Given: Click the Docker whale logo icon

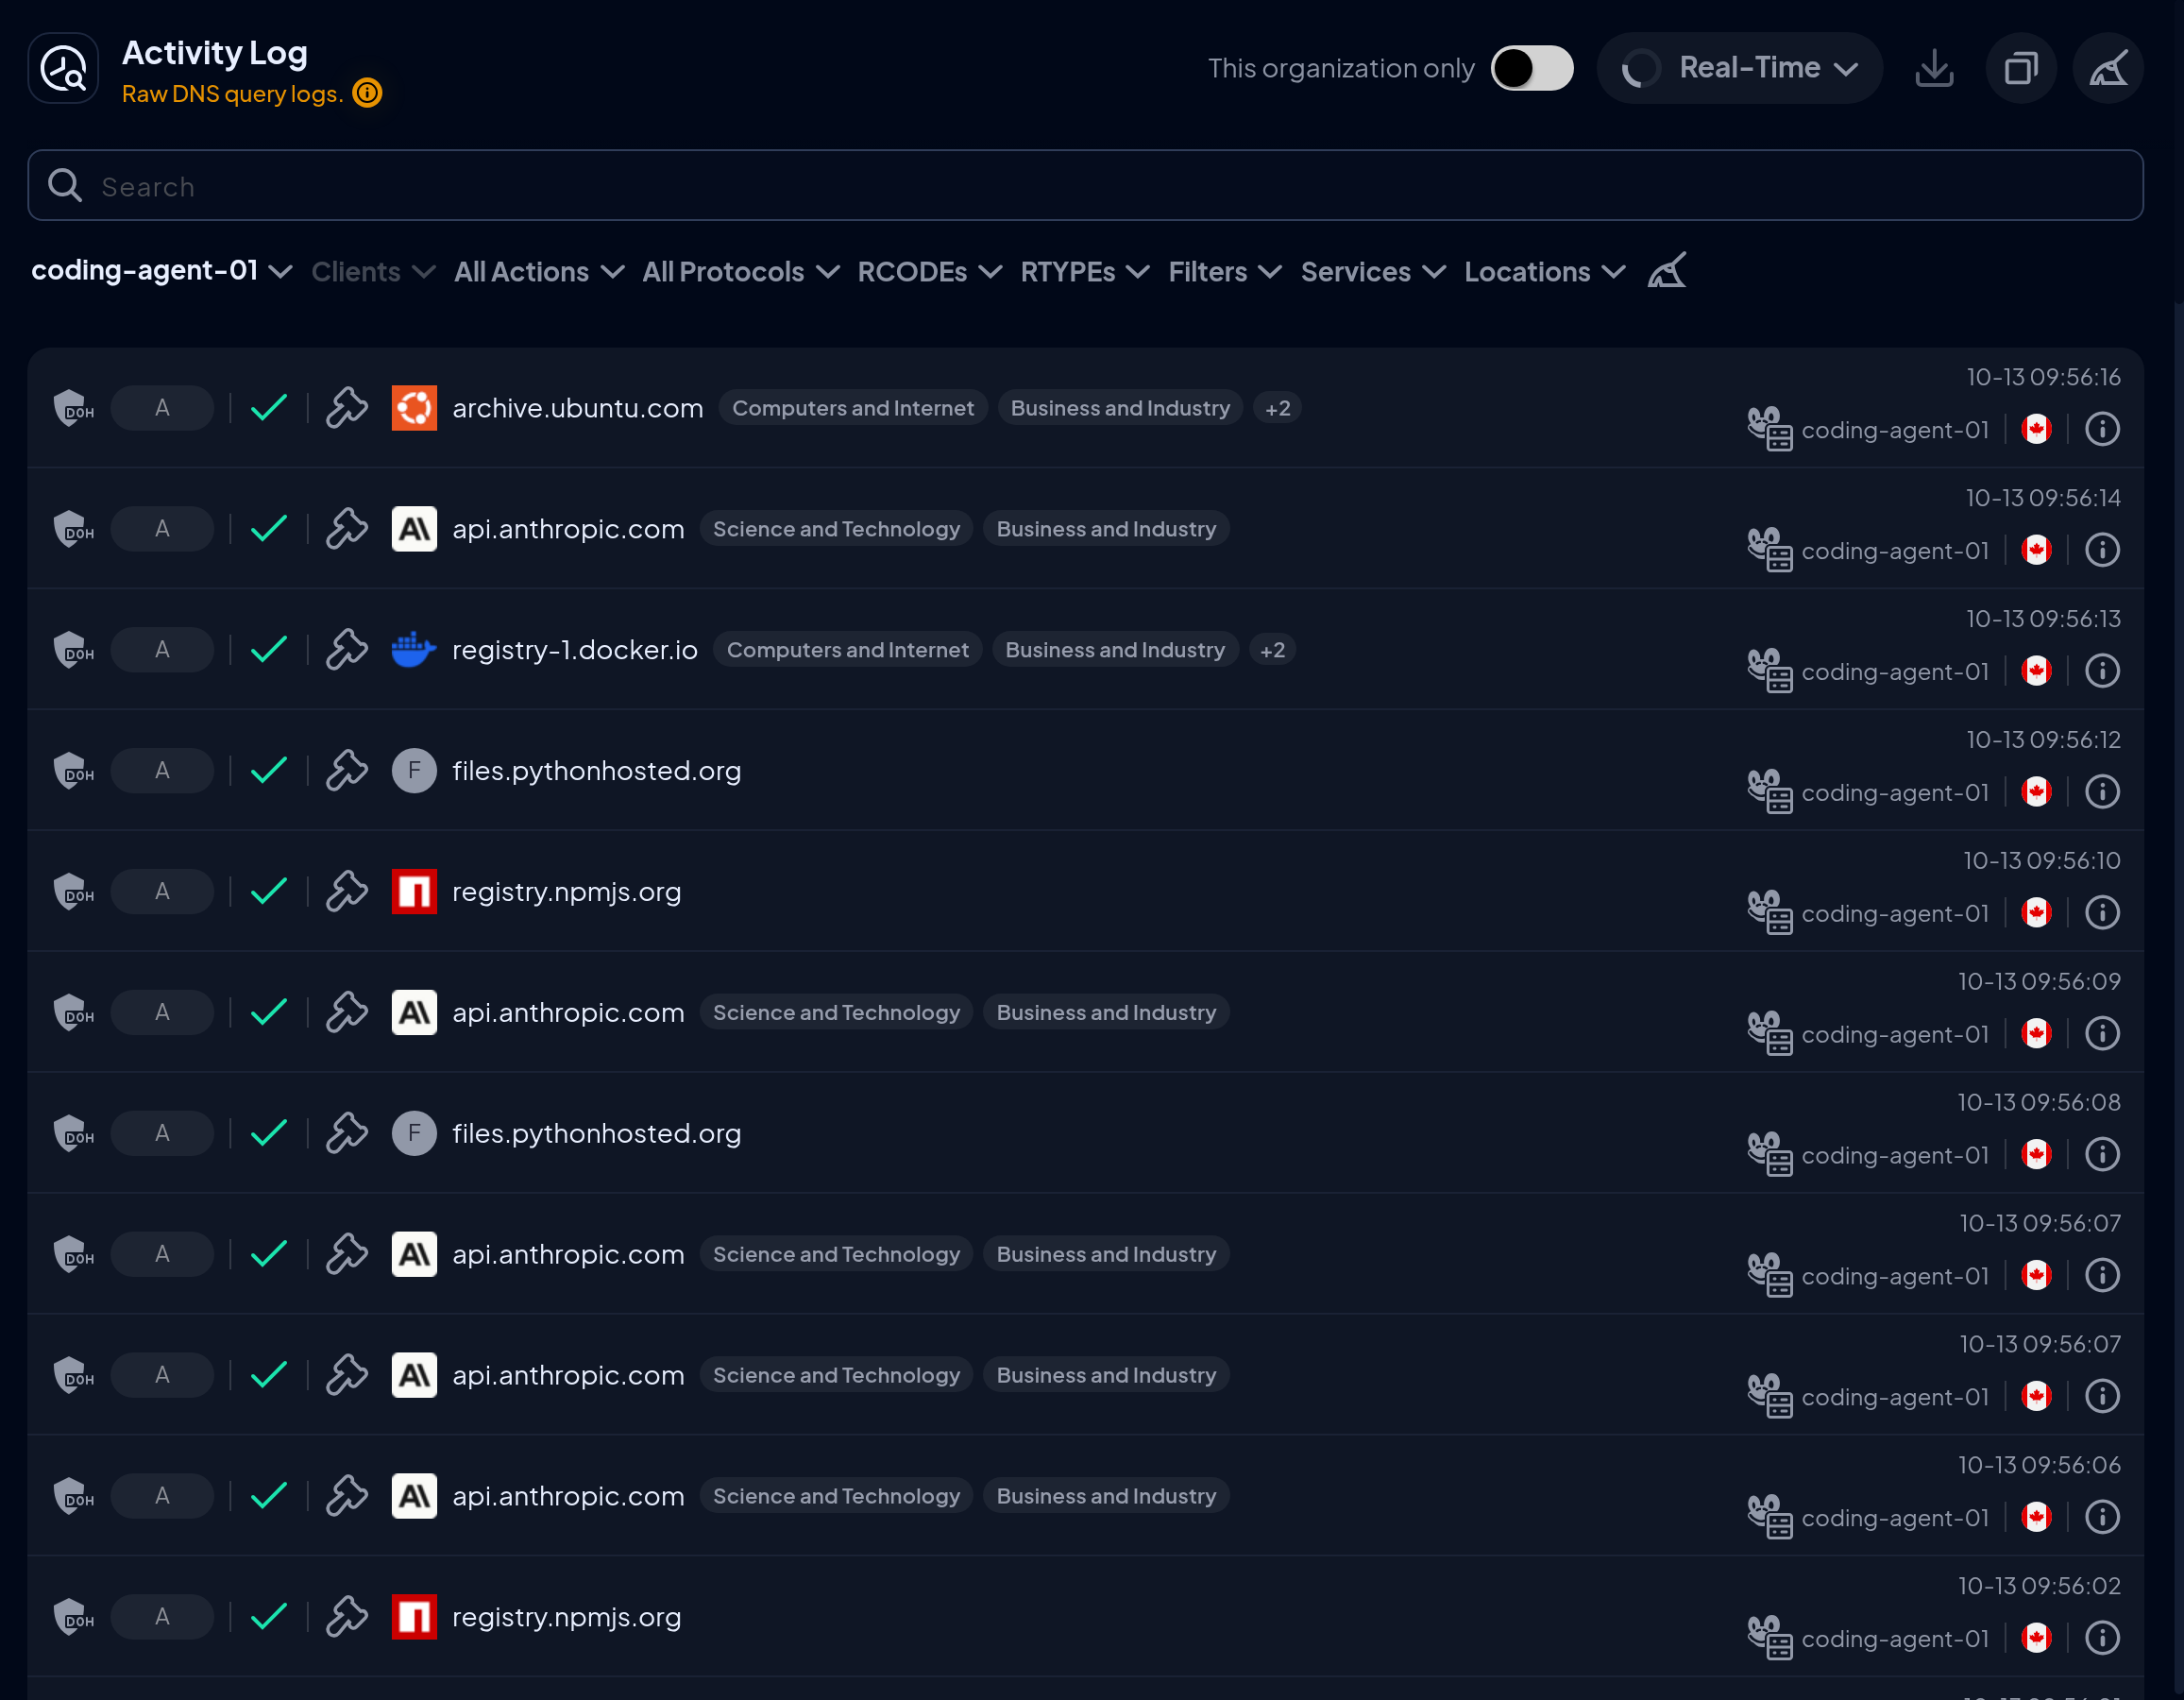Looking at the screenshot, I should [414, 650].
